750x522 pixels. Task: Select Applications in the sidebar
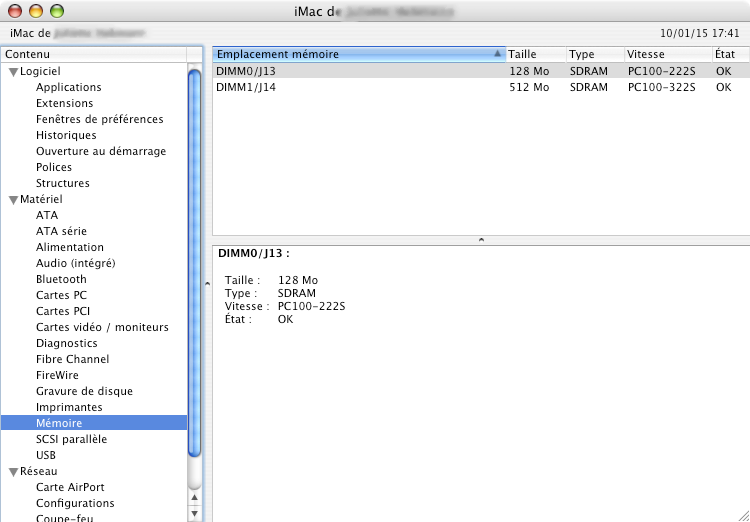click(x=69, y=87)
